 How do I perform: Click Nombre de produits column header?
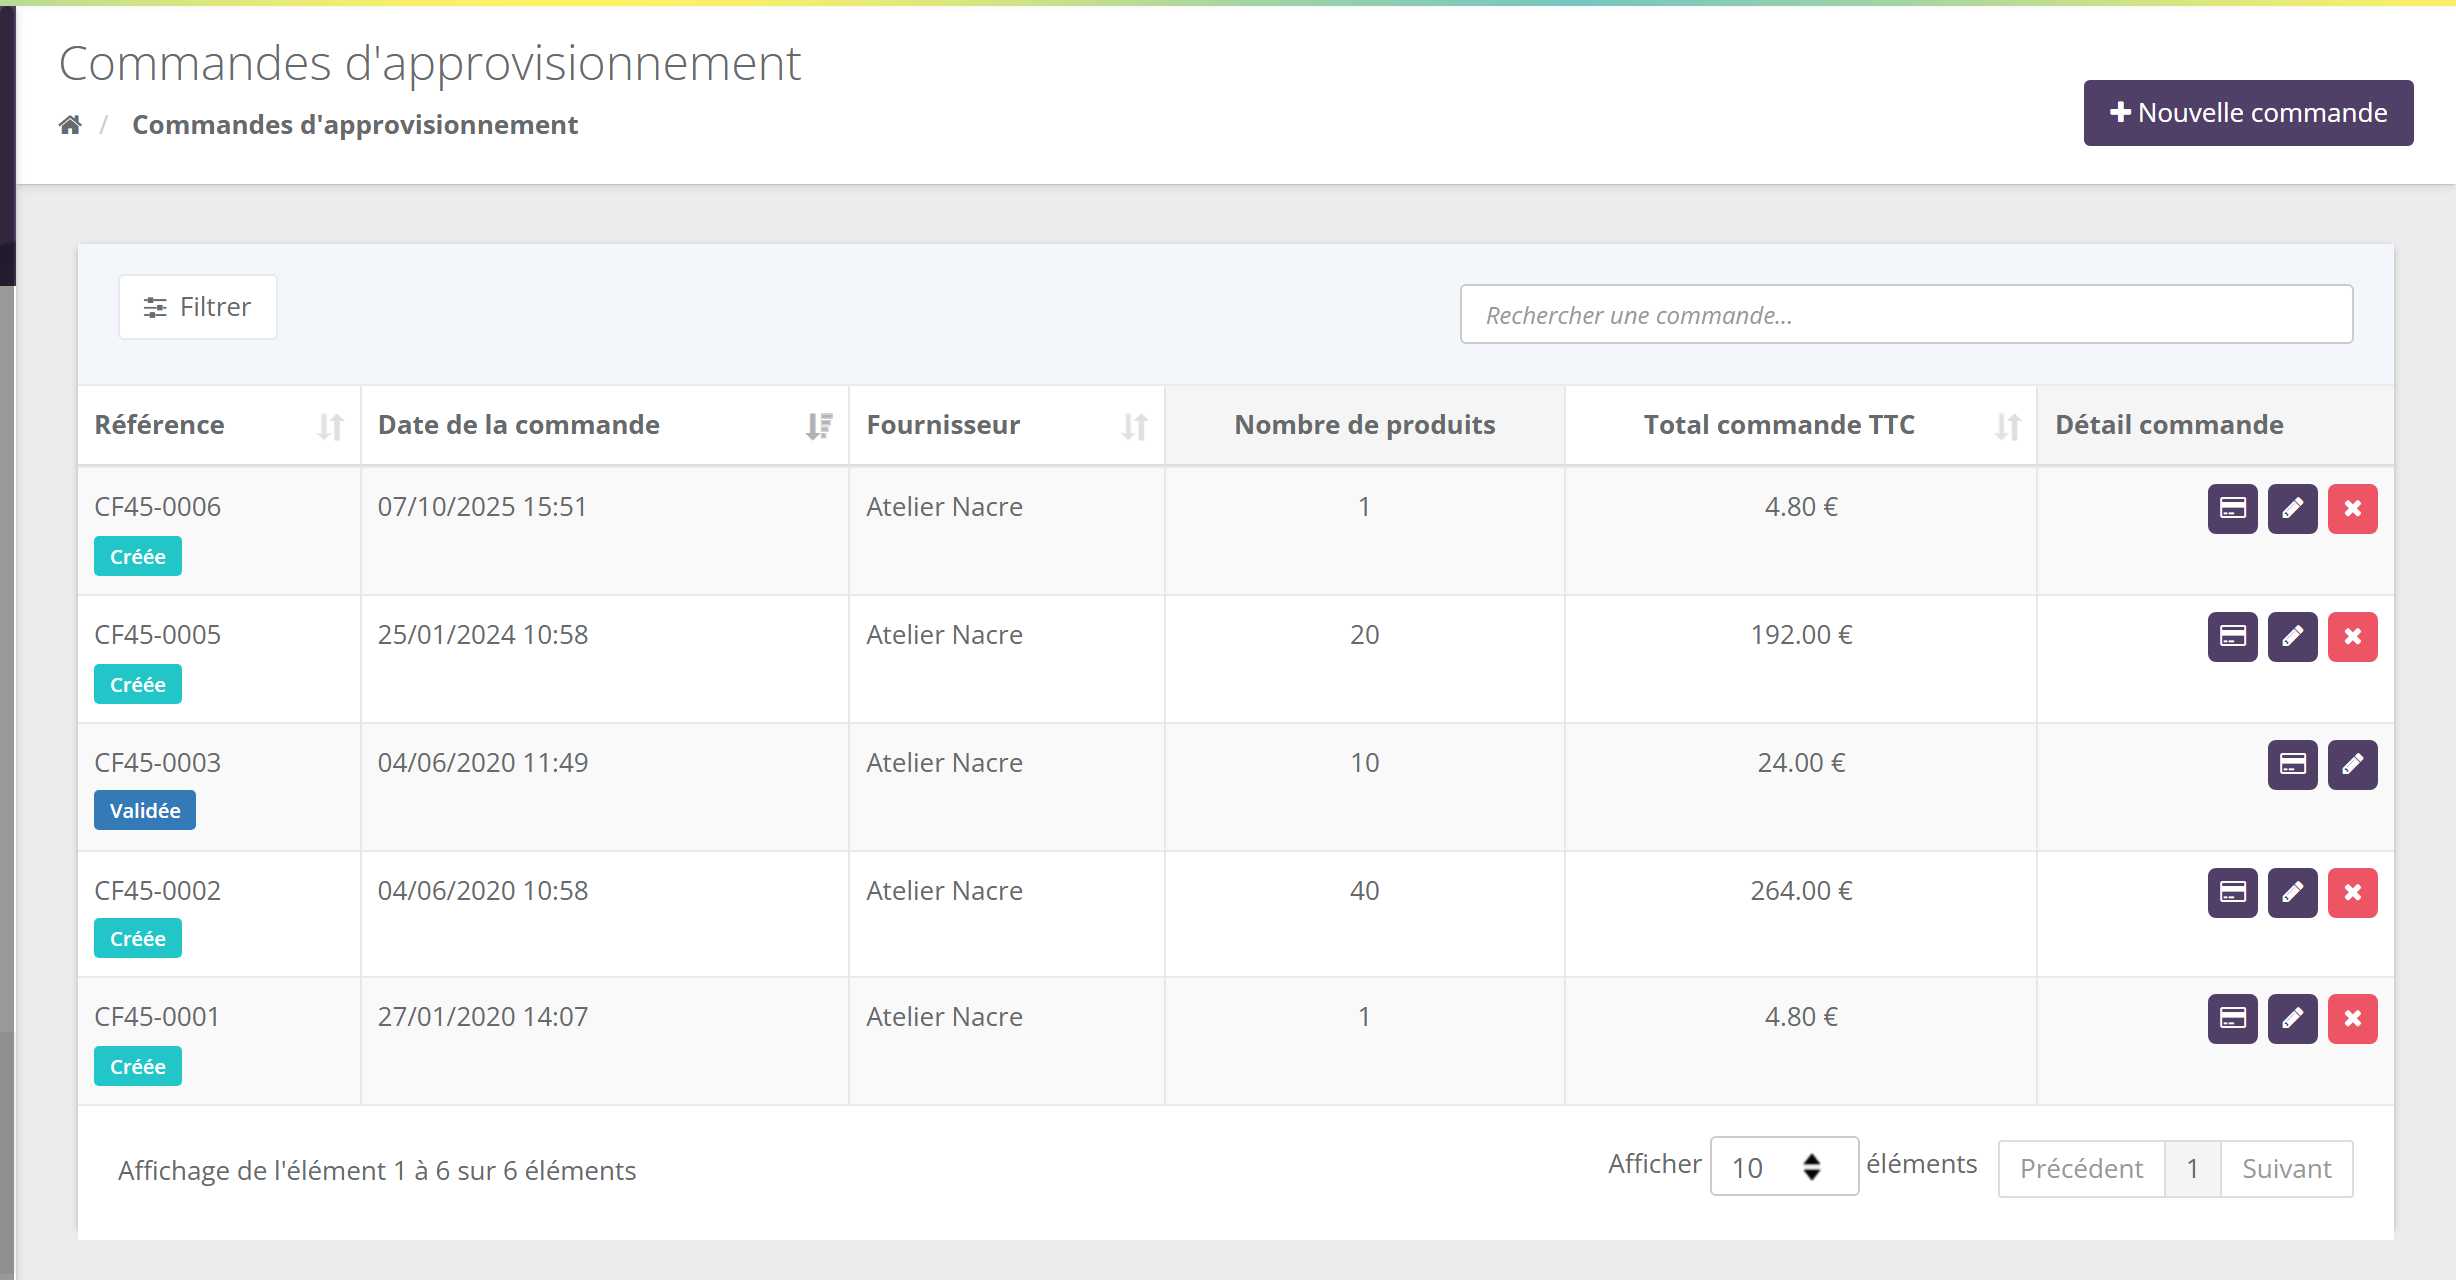click(x=1365, y=425)
